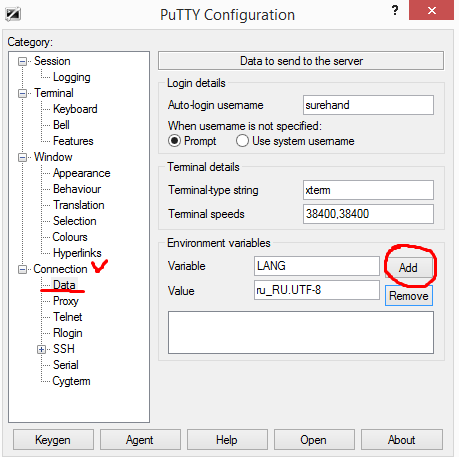Image resolution: width=459 pixels, height=457 pixels.
Task: Click the Help button
Action: pyautogui.click(x=227, y=440)
